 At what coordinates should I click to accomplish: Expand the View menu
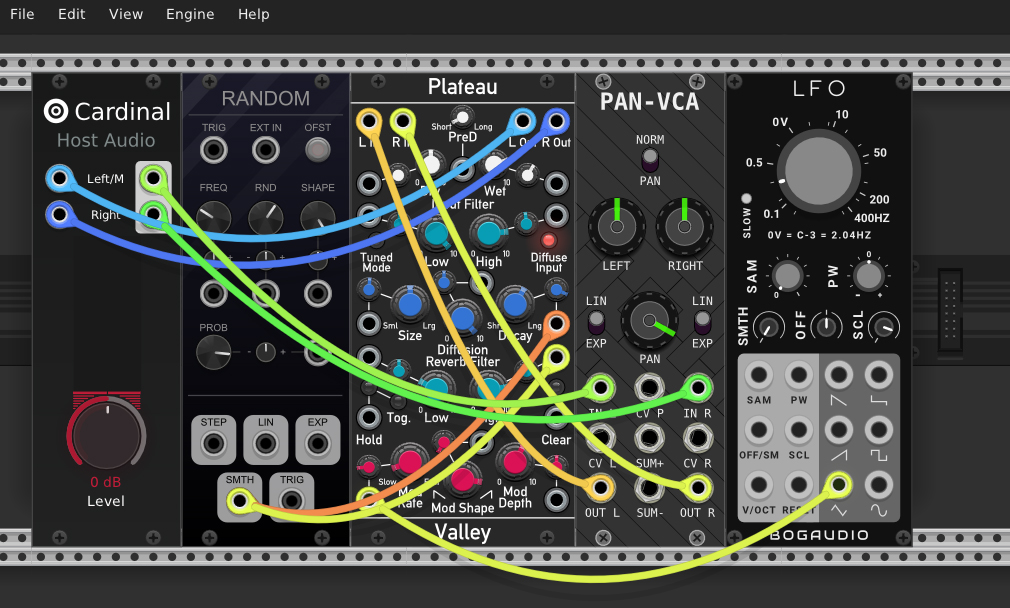[126, 14]
